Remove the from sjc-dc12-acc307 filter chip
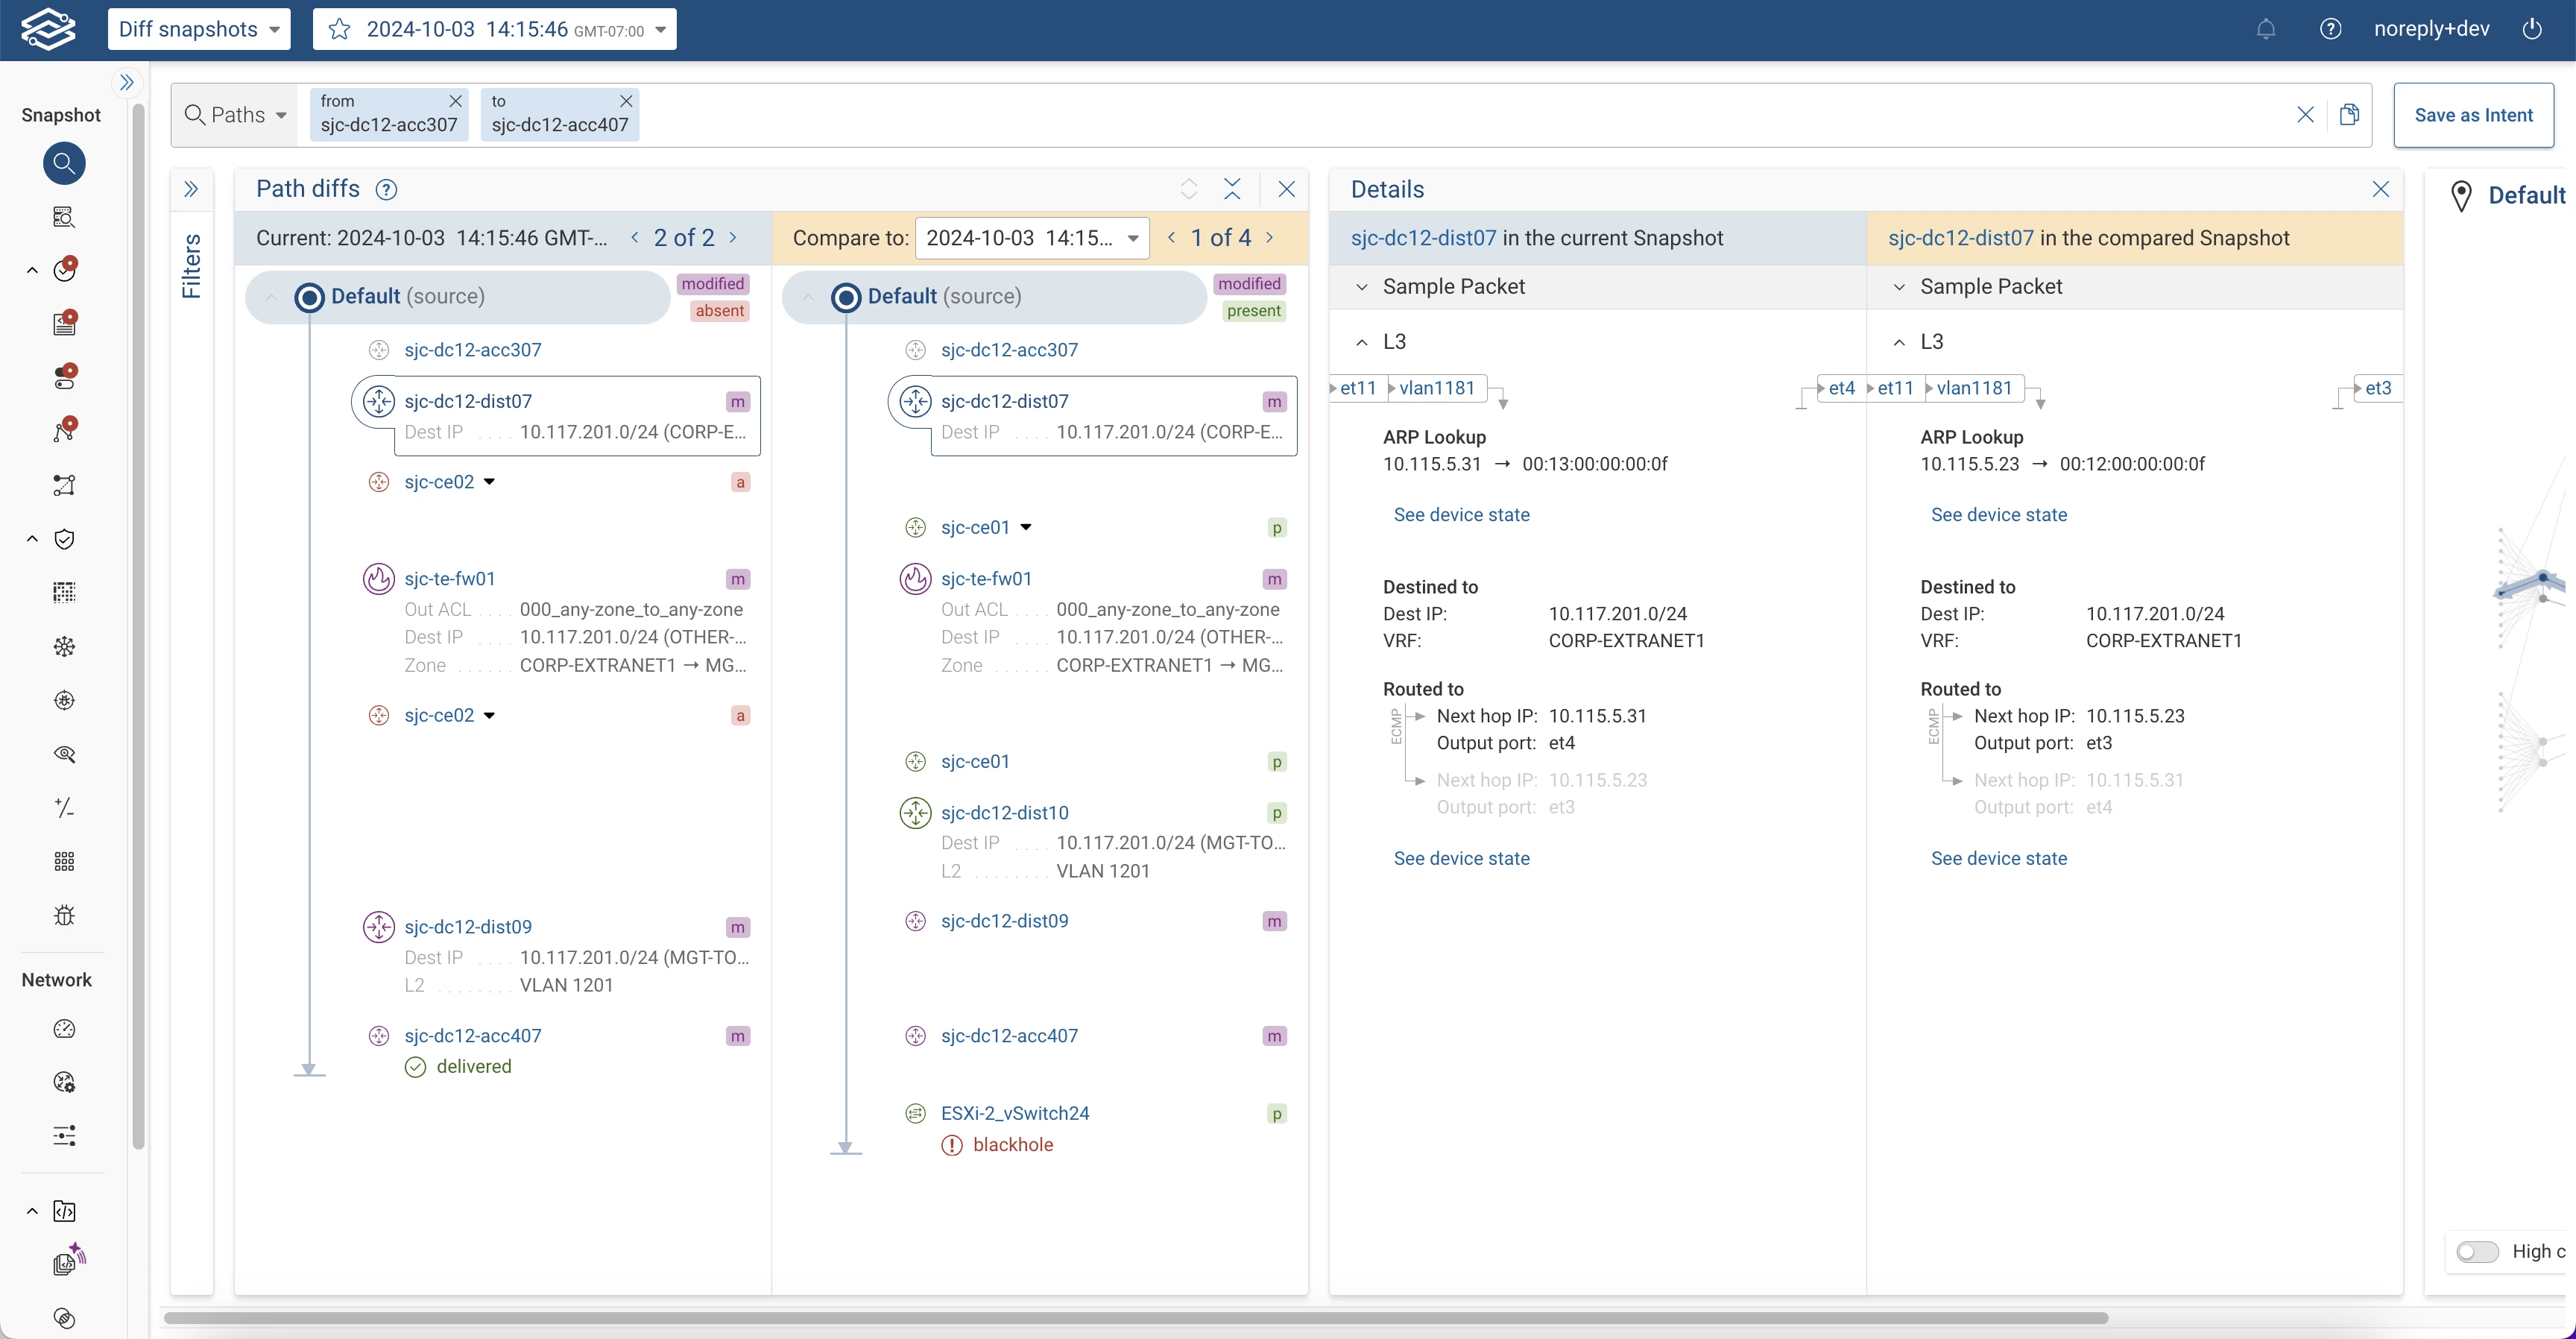Viewport: 2576px width, 1339px height. point(455,101)
